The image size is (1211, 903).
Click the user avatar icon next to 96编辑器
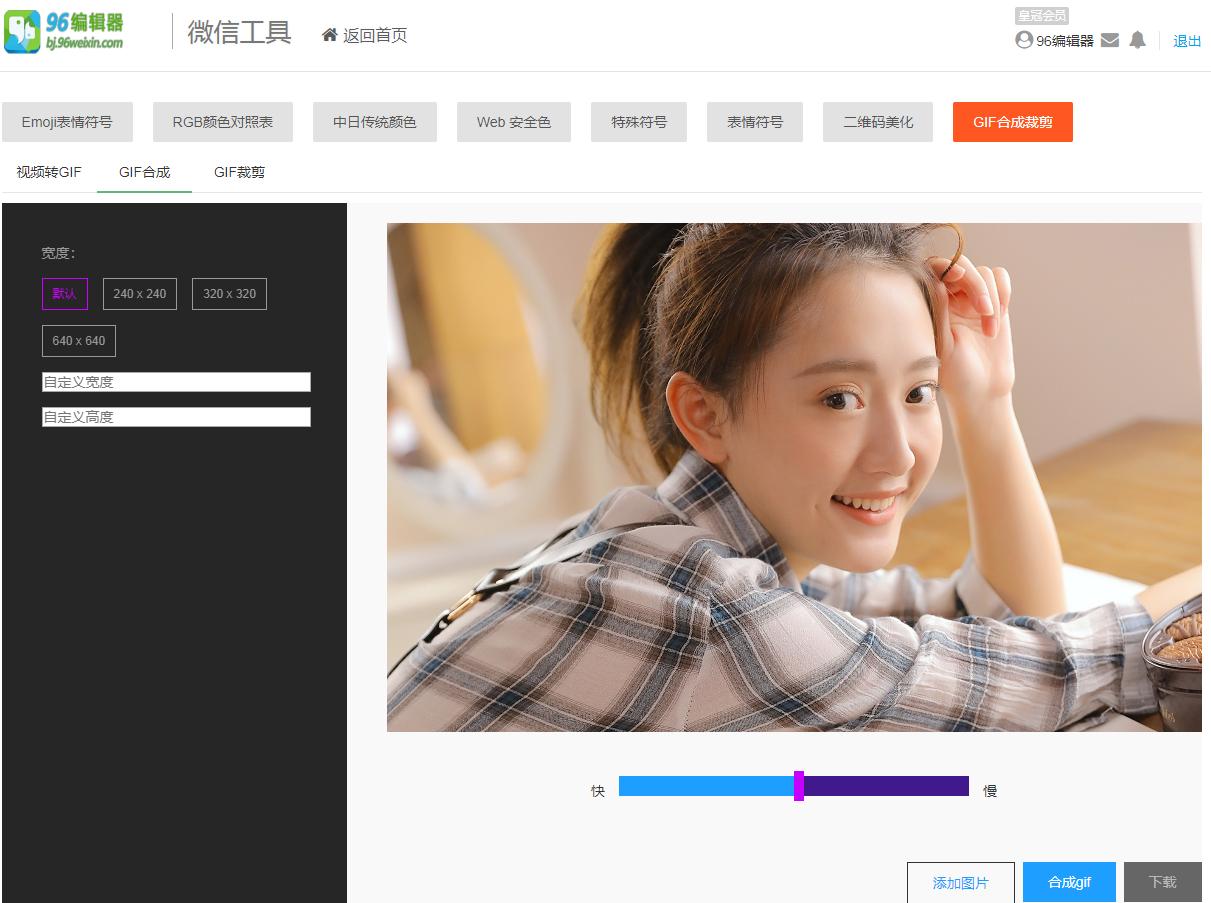click(x=1024, y=42)
